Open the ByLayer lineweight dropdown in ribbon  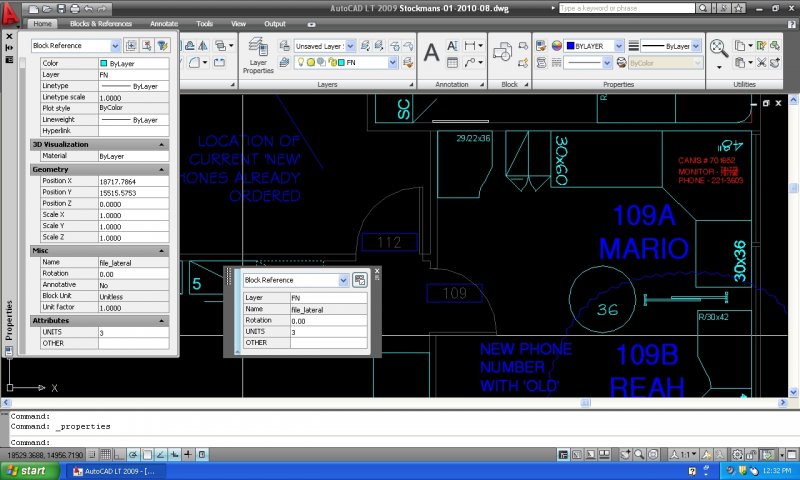pos(696,46)
